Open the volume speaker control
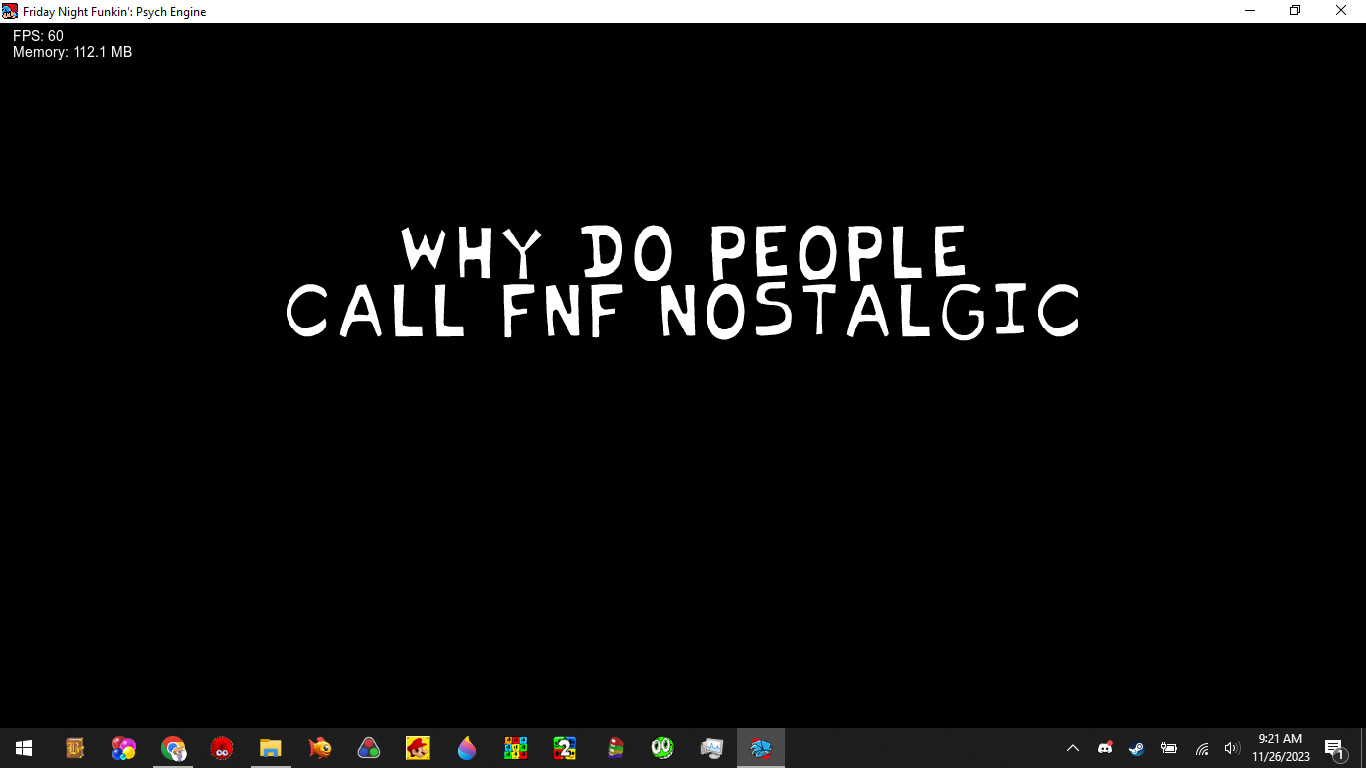Screen dimensions: 1366x768 coord(1232,748)
